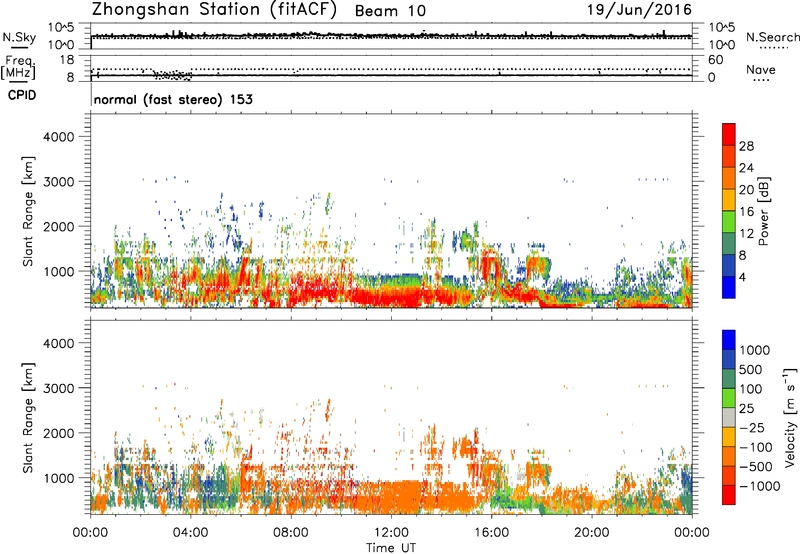
Task: Click the 'N.Search' legend label
Action: 772,37
